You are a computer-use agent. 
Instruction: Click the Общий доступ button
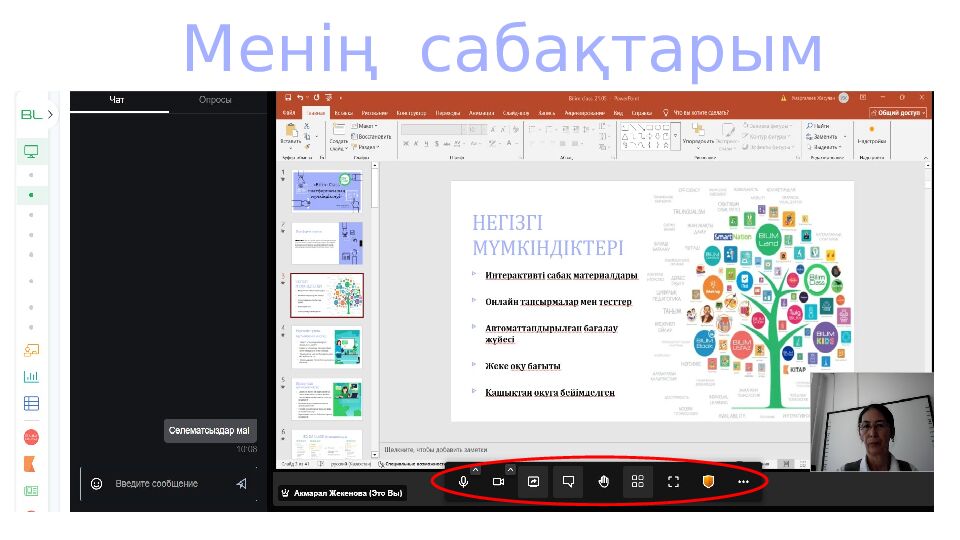point(899,113)
